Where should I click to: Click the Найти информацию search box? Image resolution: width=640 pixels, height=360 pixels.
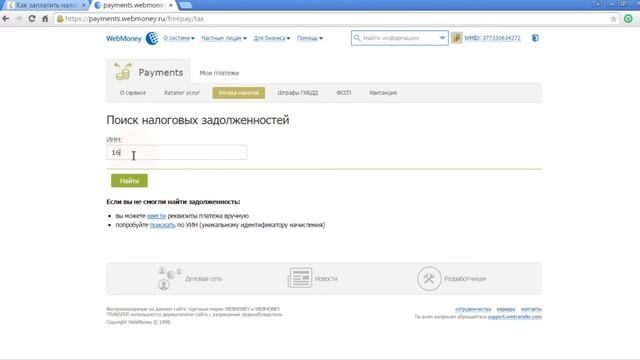pos(399,38)
